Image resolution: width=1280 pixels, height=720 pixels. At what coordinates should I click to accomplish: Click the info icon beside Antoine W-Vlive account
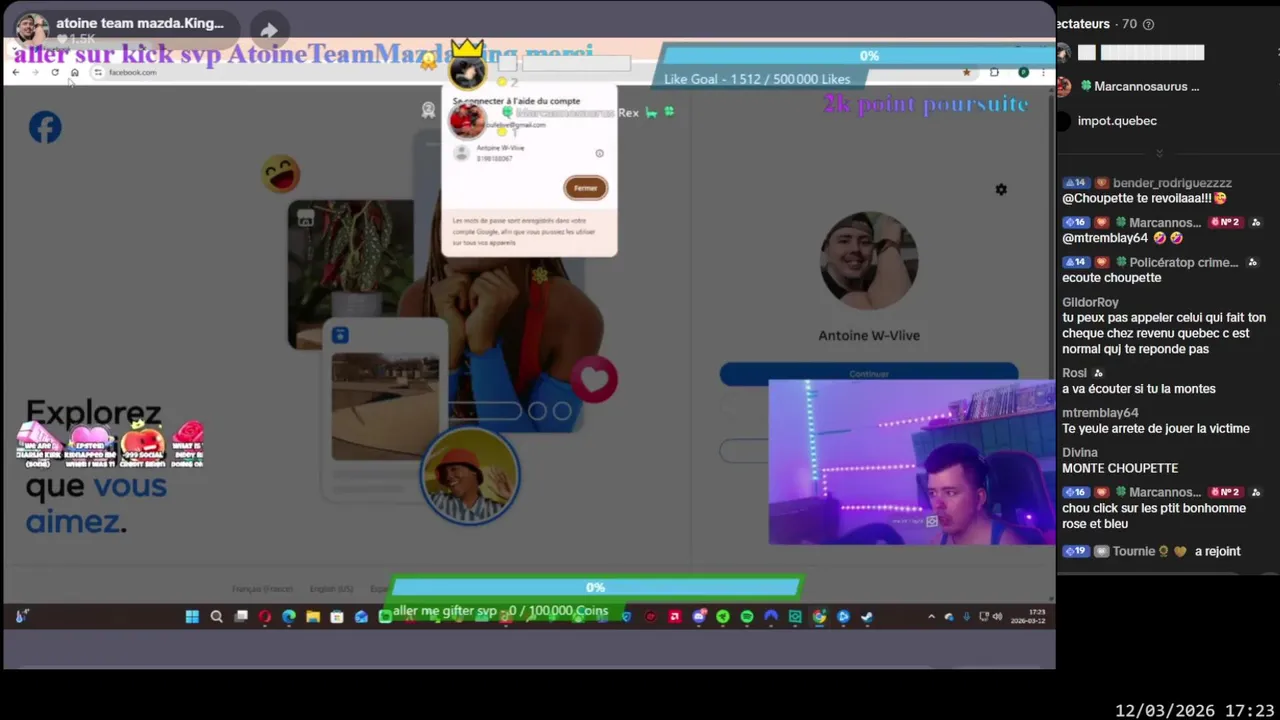tap(599, 153)
